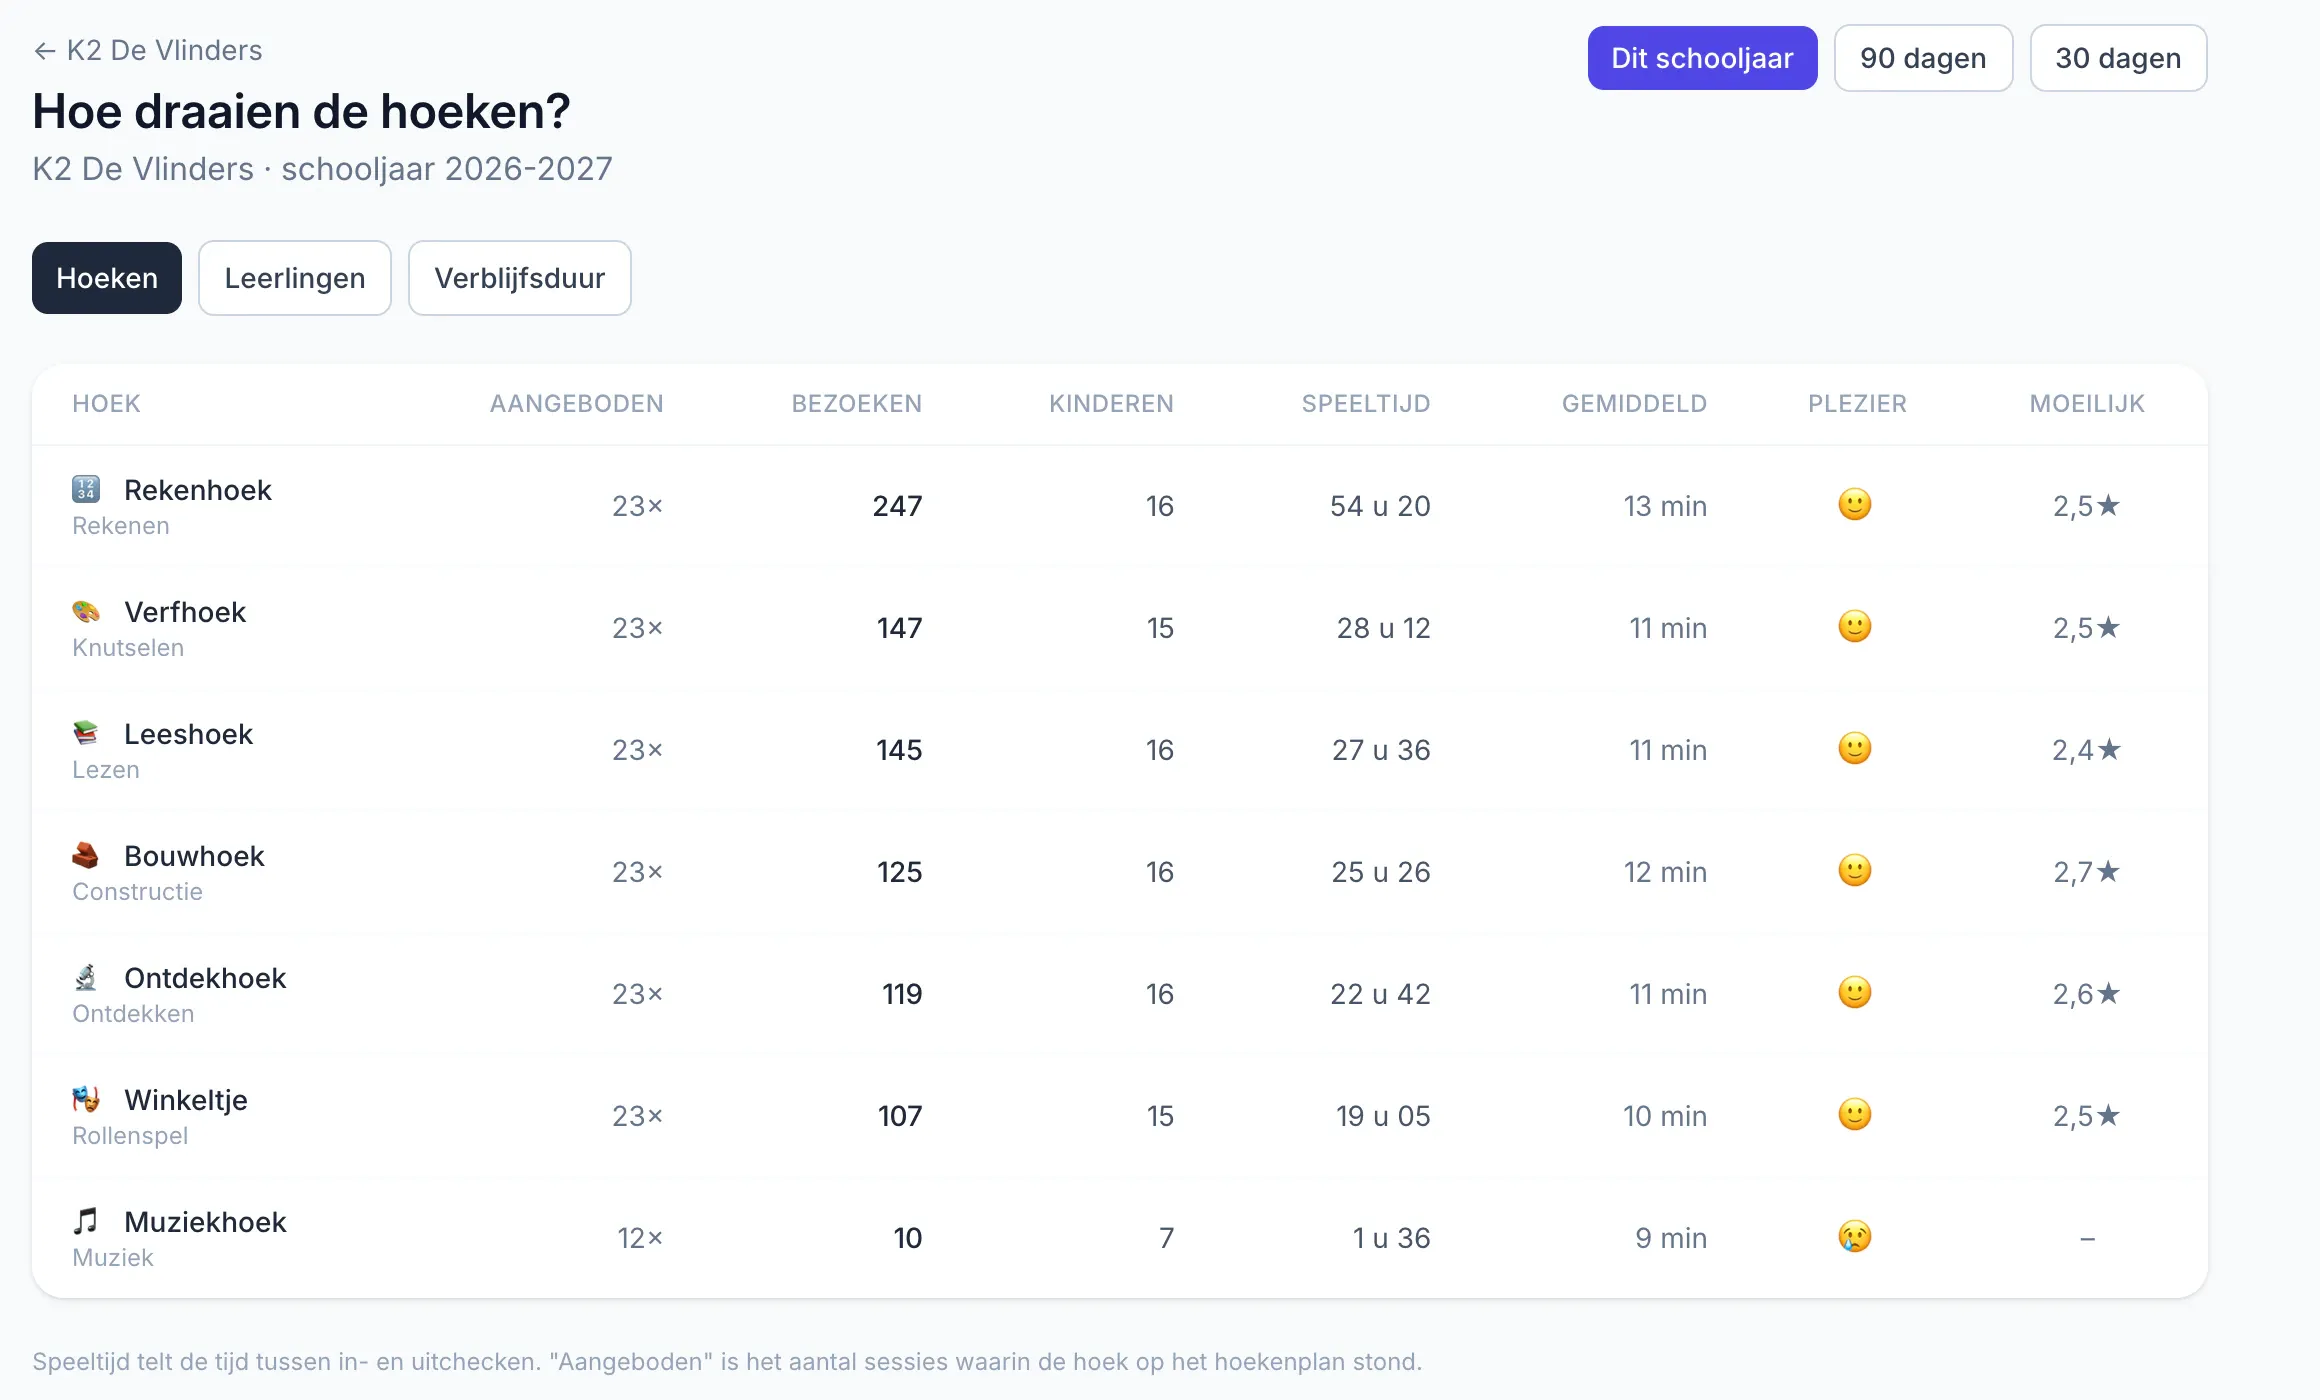The width and height of the screenshot is (2320, 1400).
Task: Filter to the last 90 dagen
Action: pos(1923,58)
